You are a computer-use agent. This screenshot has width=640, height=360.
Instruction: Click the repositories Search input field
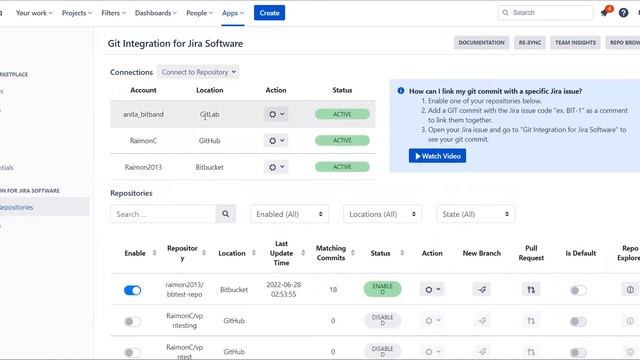(x=163, y=214)
